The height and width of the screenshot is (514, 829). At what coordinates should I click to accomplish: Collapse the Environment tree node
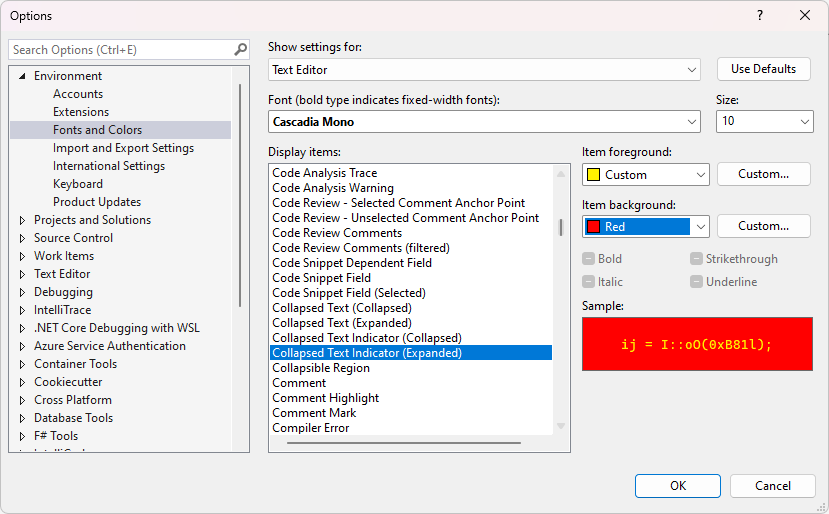22,76
